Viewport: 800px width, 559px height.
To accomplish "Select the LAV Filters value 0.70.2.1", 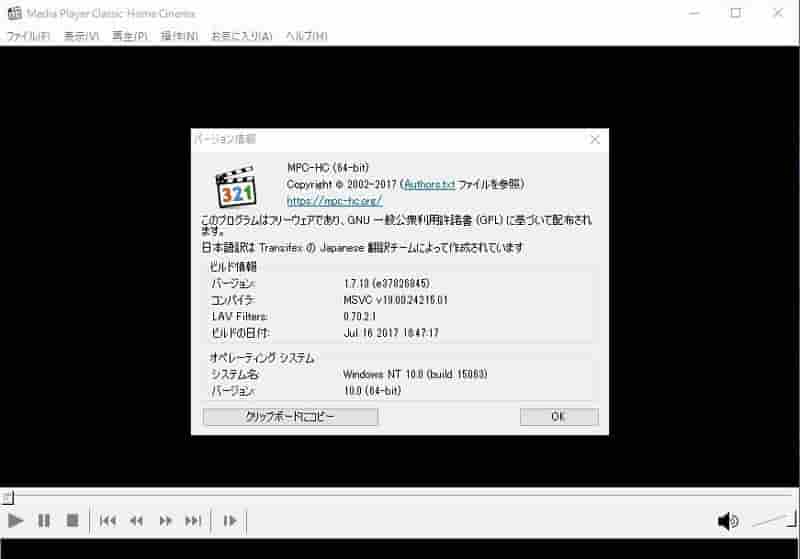I will [x=360, y=316].
